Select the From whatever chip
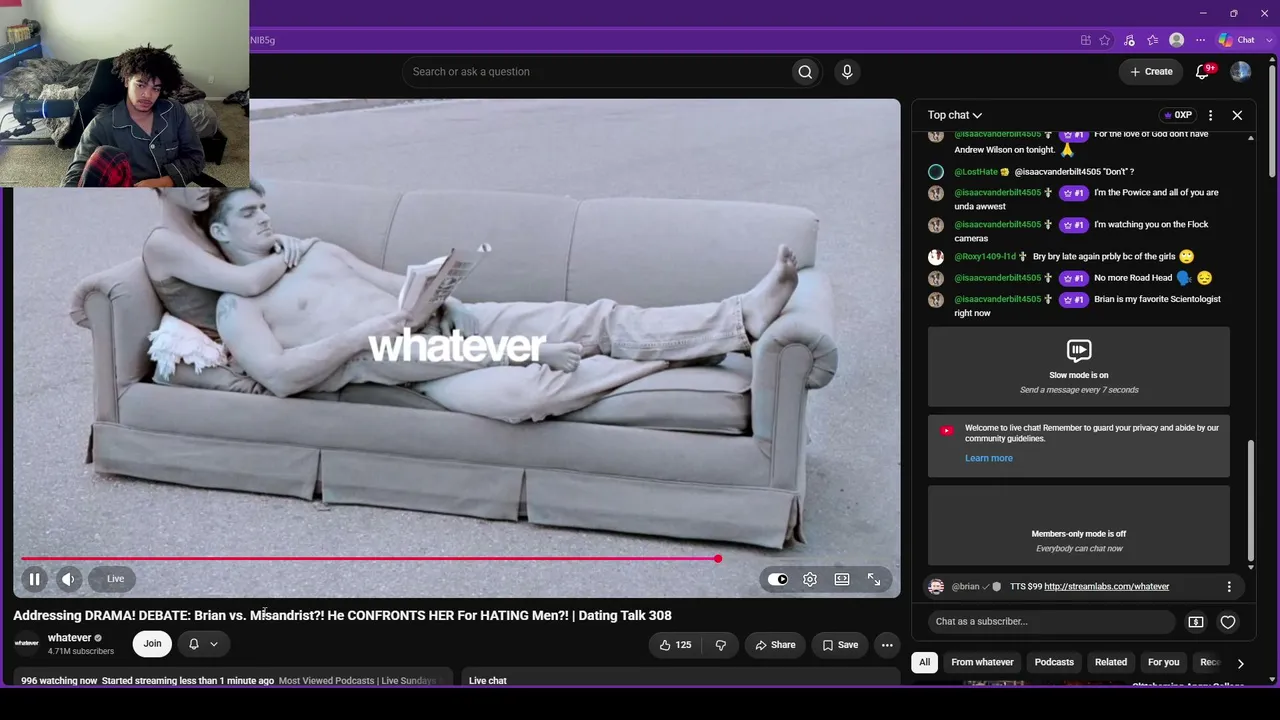Viewport: 1280px width, 720px height. click(x=982, y=662)
